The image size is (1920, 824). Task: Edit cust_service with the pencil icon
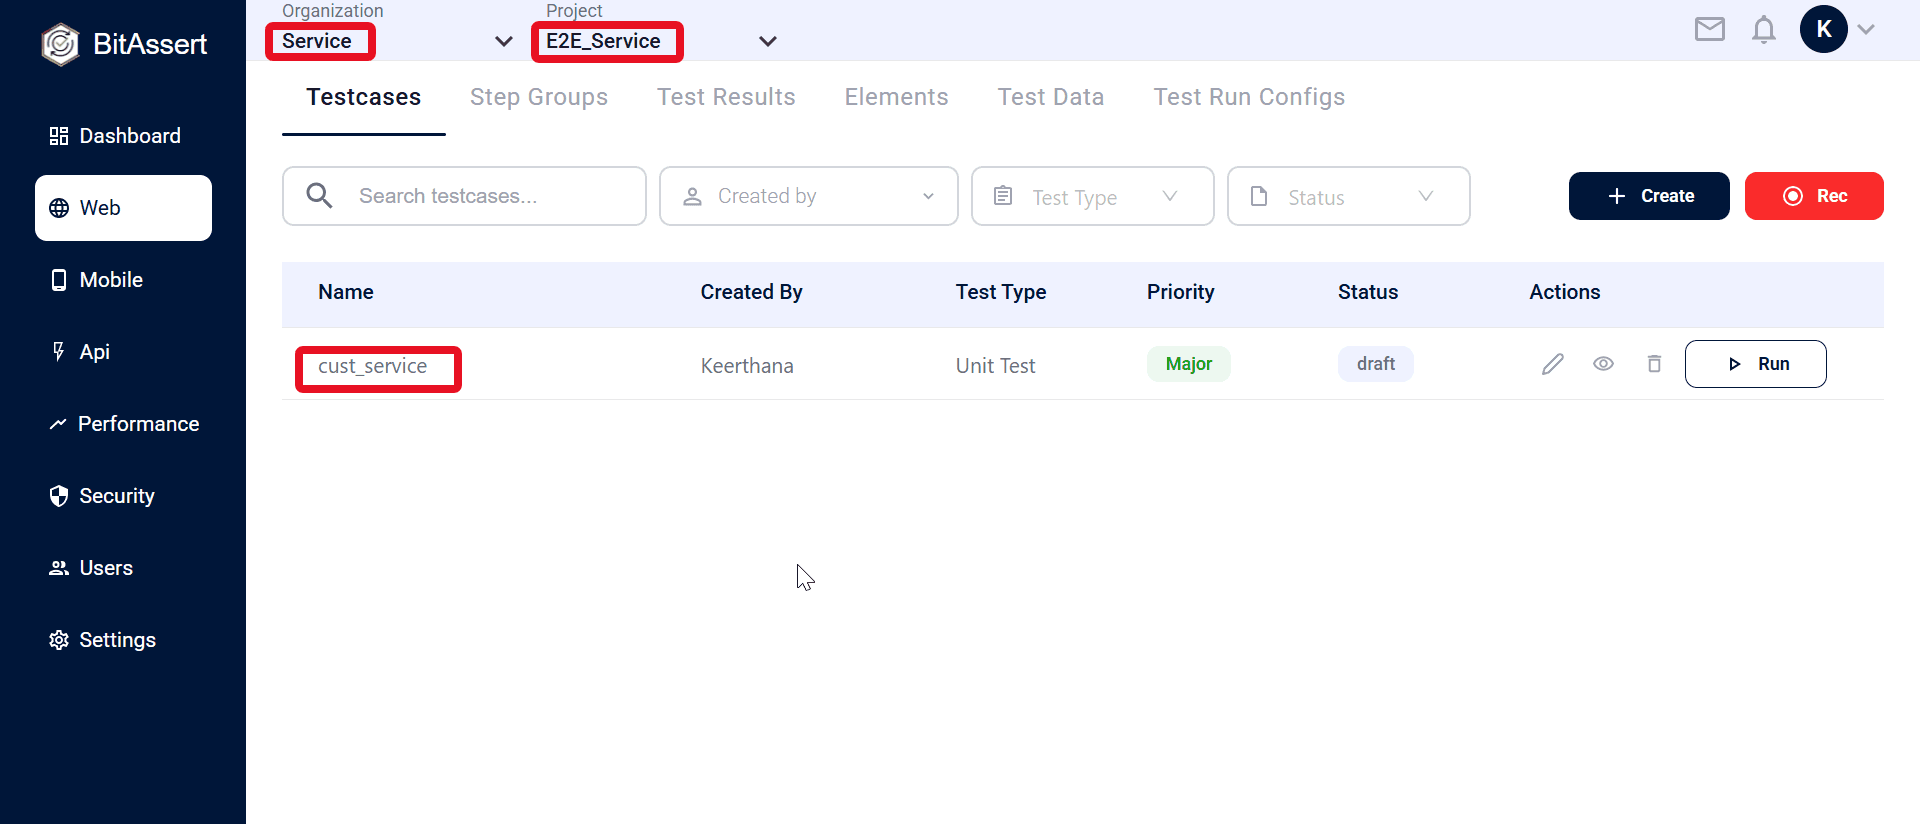pos(1553,364)
